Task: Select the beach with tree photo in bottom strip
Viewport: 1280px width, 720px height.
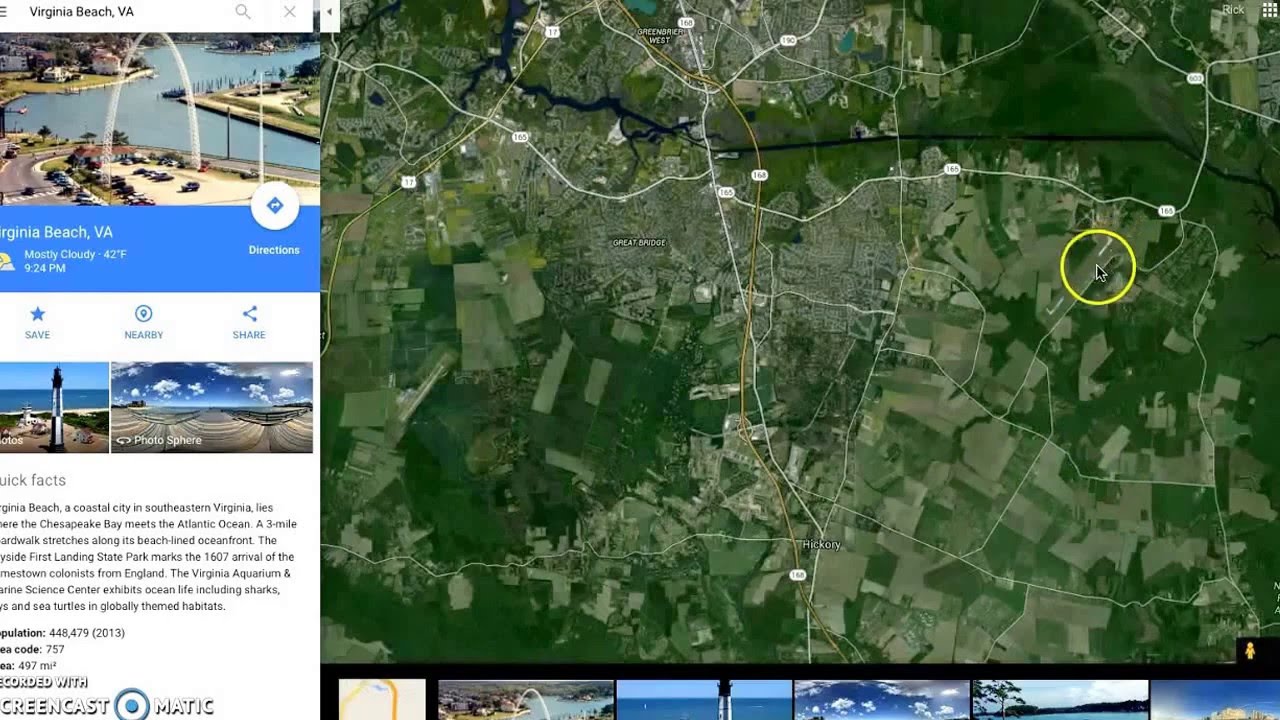Action: tap(1060, 699)
